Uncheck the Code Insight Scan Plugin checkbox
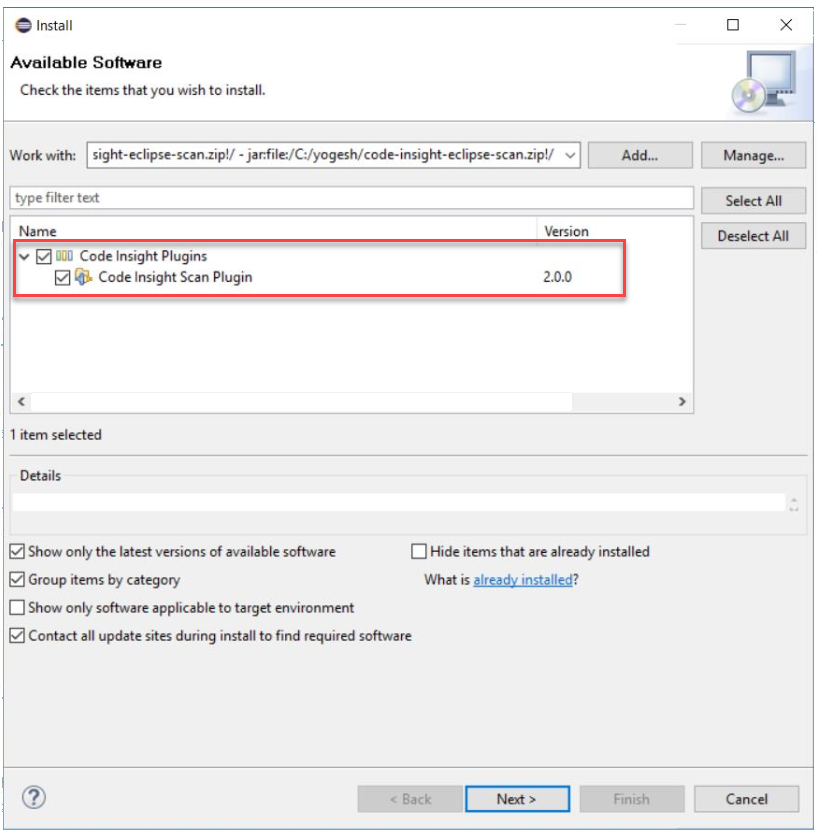This screenshot has width=817, height=836. 62,277
